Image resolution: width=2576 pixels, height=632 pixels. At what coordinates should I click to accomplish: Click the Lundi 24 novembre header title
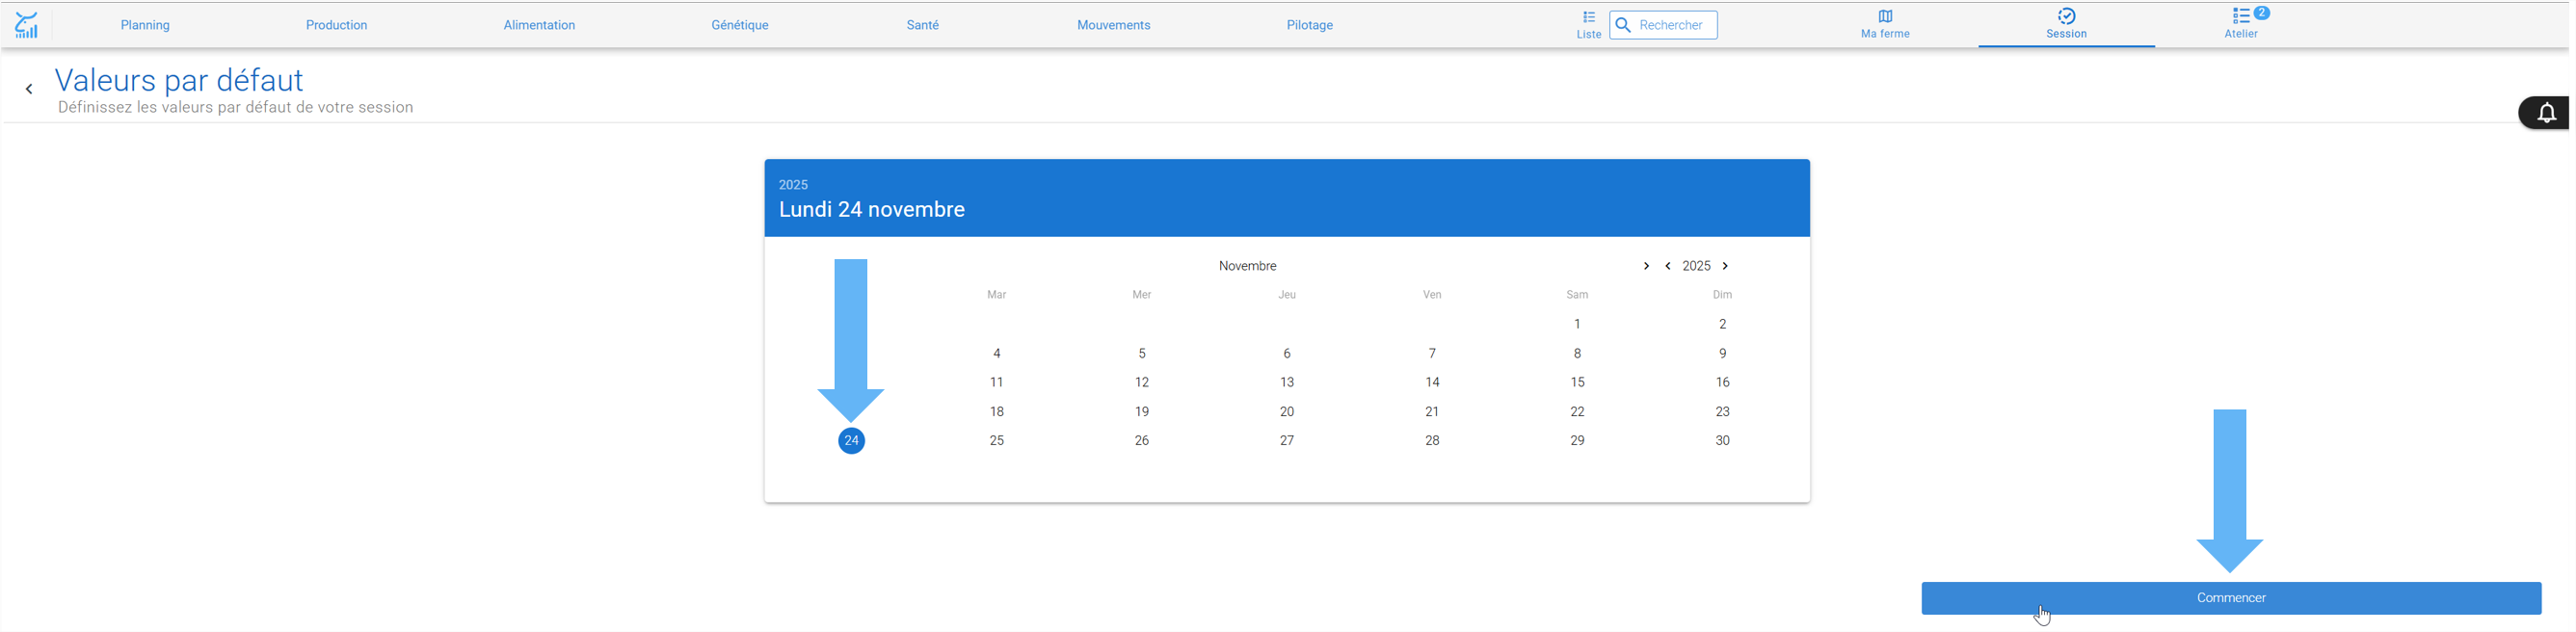click(x=872, y=210)
